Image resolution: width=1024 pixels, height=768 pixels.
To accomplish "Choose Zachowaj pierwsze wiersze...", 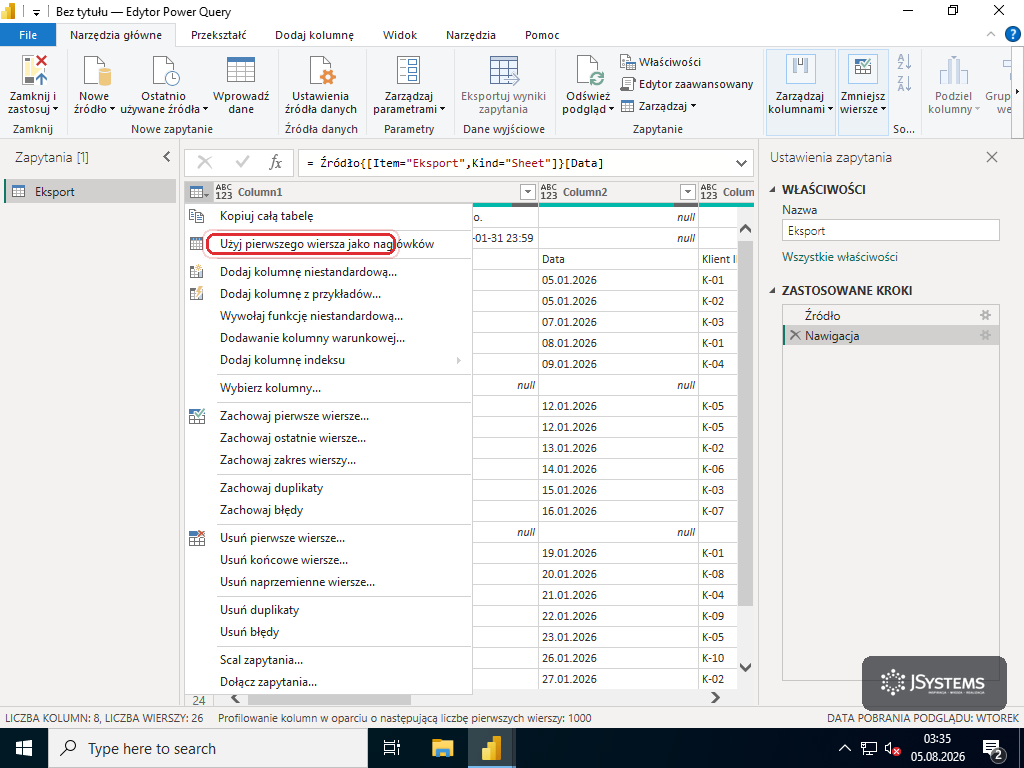I will point(328,416).
